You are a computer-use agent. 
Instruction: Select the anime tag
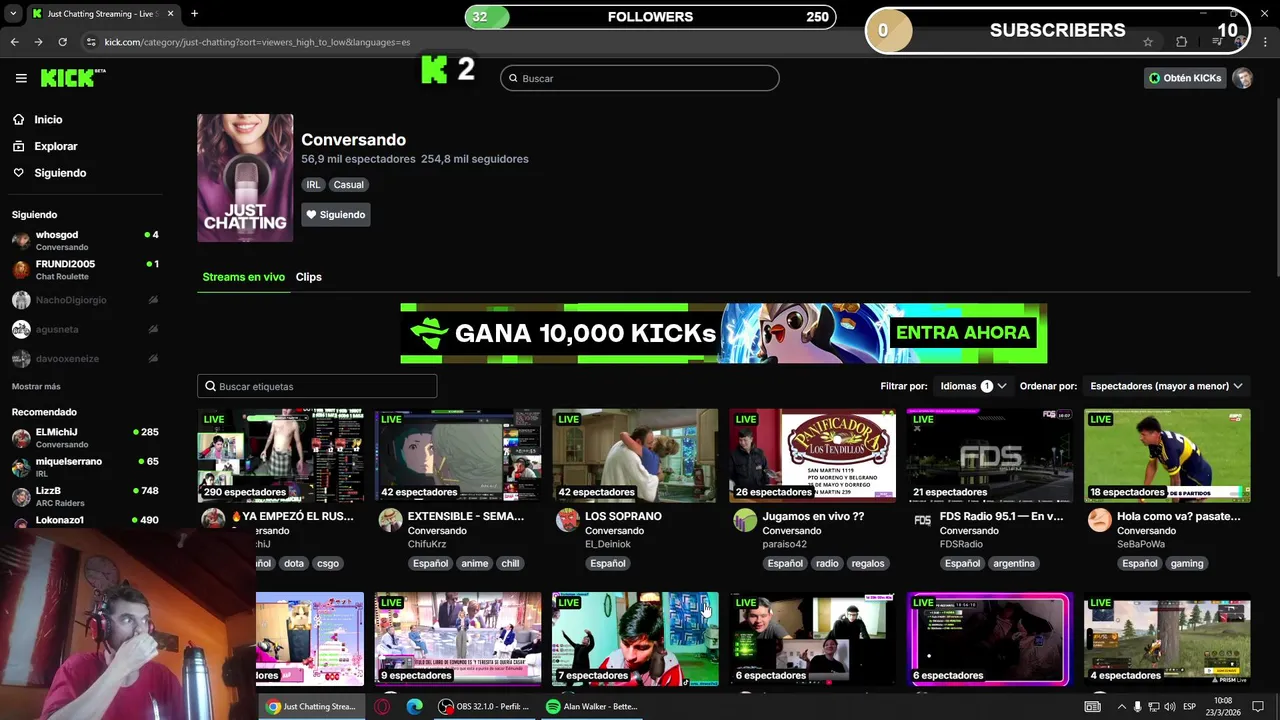[475, 564]
